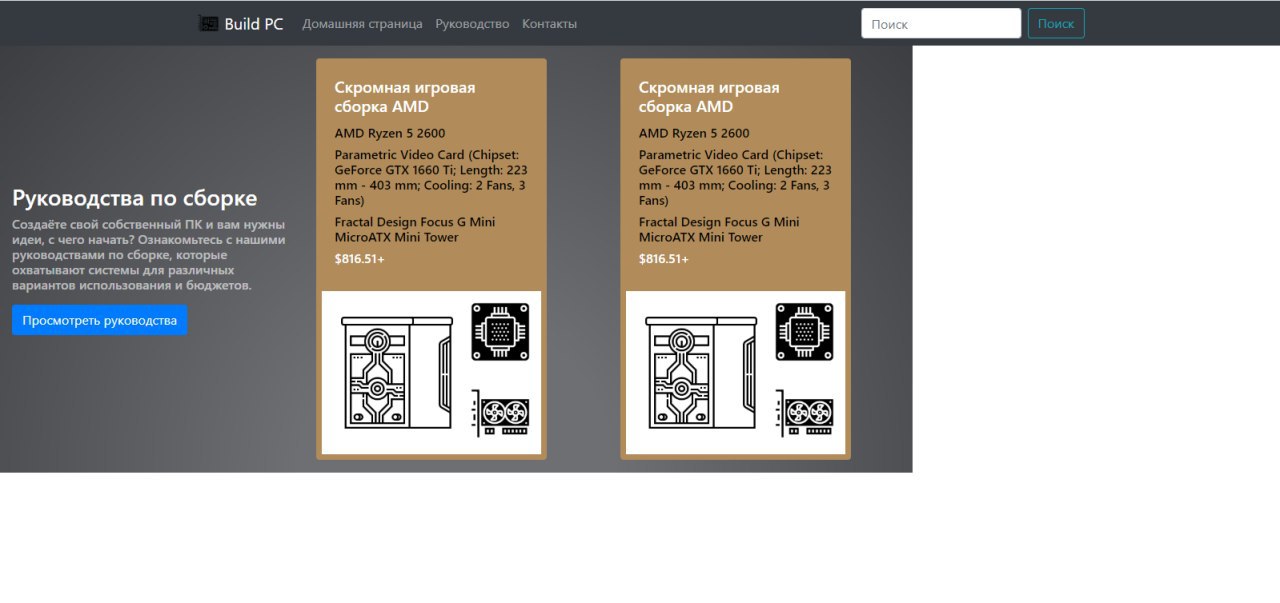The image size is (1280, 603).
Task: Click Fractal Design Focus G Mini in second card
Action: pos(719,229)
